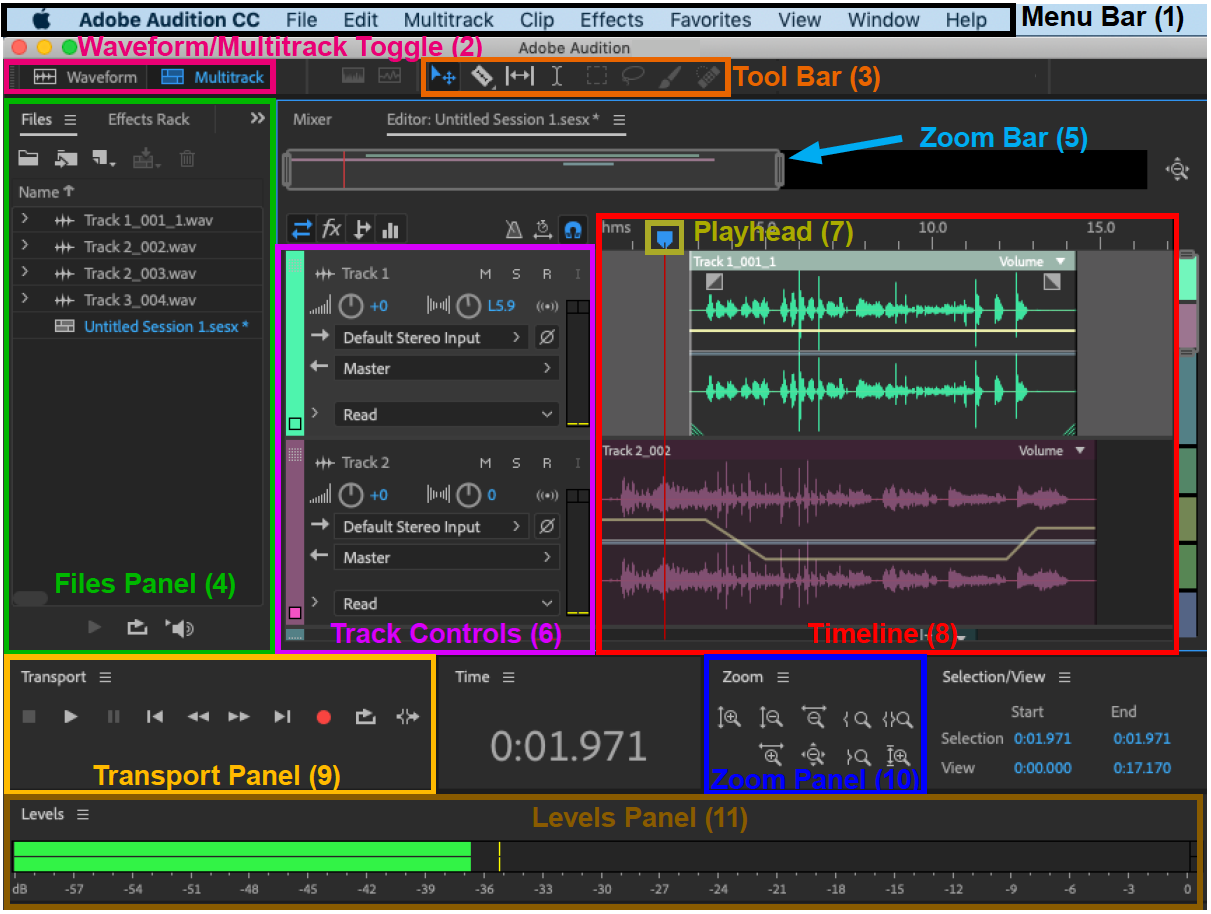Move playhead to previous with Transport button
Image resolution: width=1211 pixels, height=914 pixels.
[x=155, y=716]
